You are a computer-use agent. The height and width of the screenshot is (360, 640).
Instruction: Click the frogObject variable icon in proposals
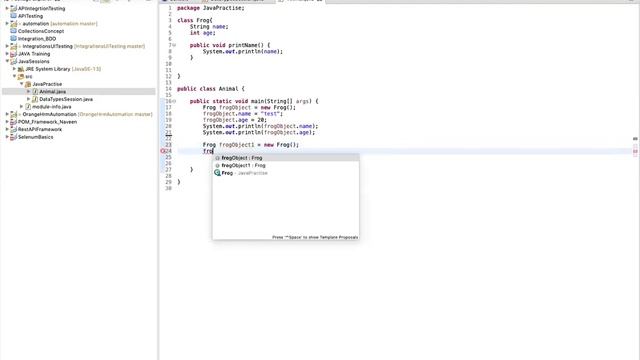[218, 158]
